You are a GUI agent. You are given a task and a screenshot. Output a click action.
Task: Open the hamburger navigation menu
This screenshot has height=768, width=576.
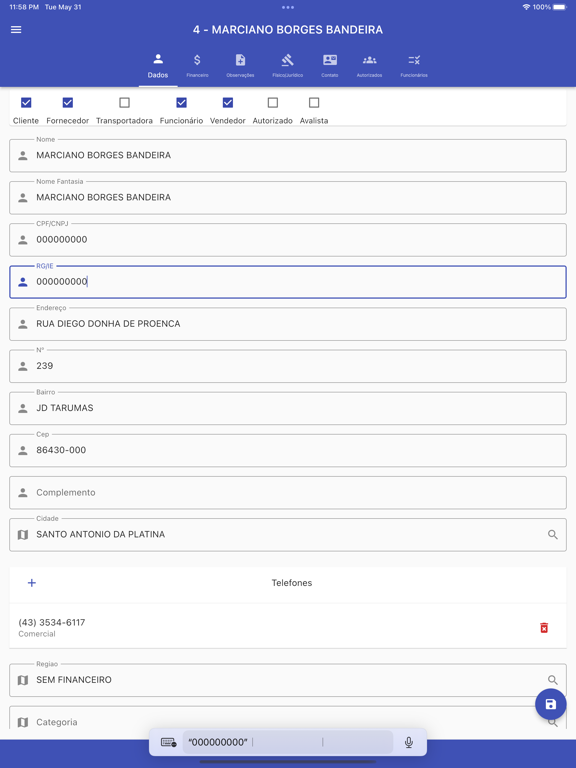point(16,29)
